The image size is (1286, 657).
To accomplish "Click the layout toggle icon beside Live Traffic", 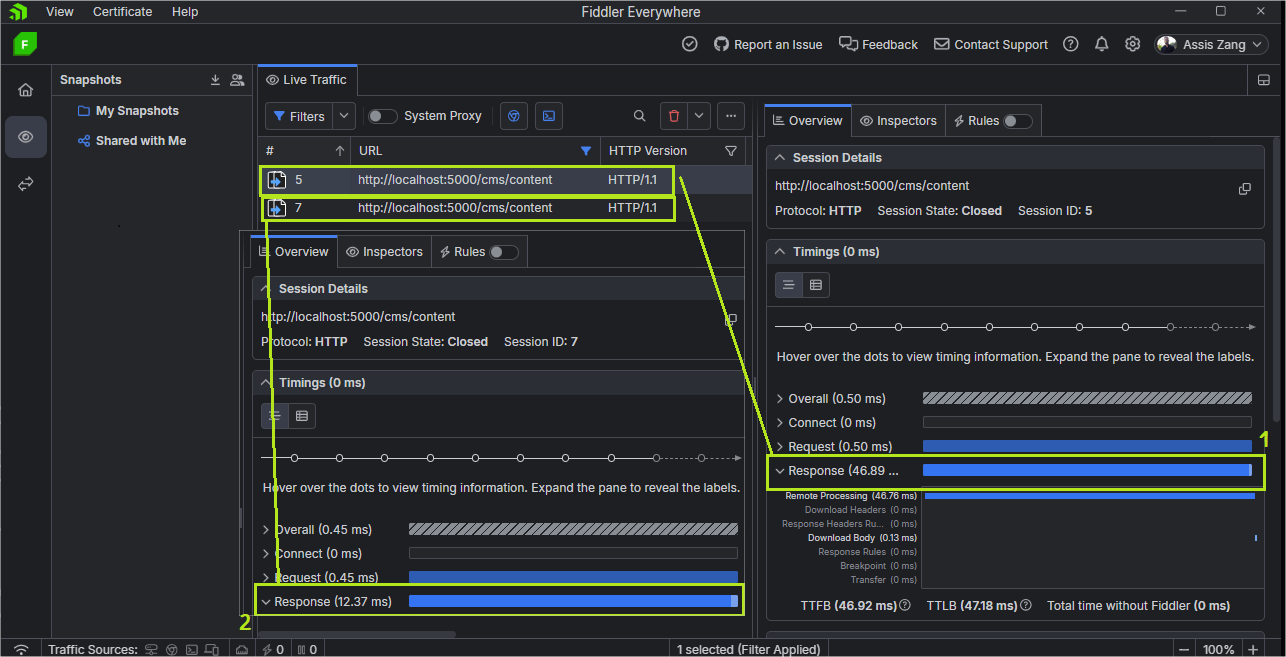I will (1263, 80).
